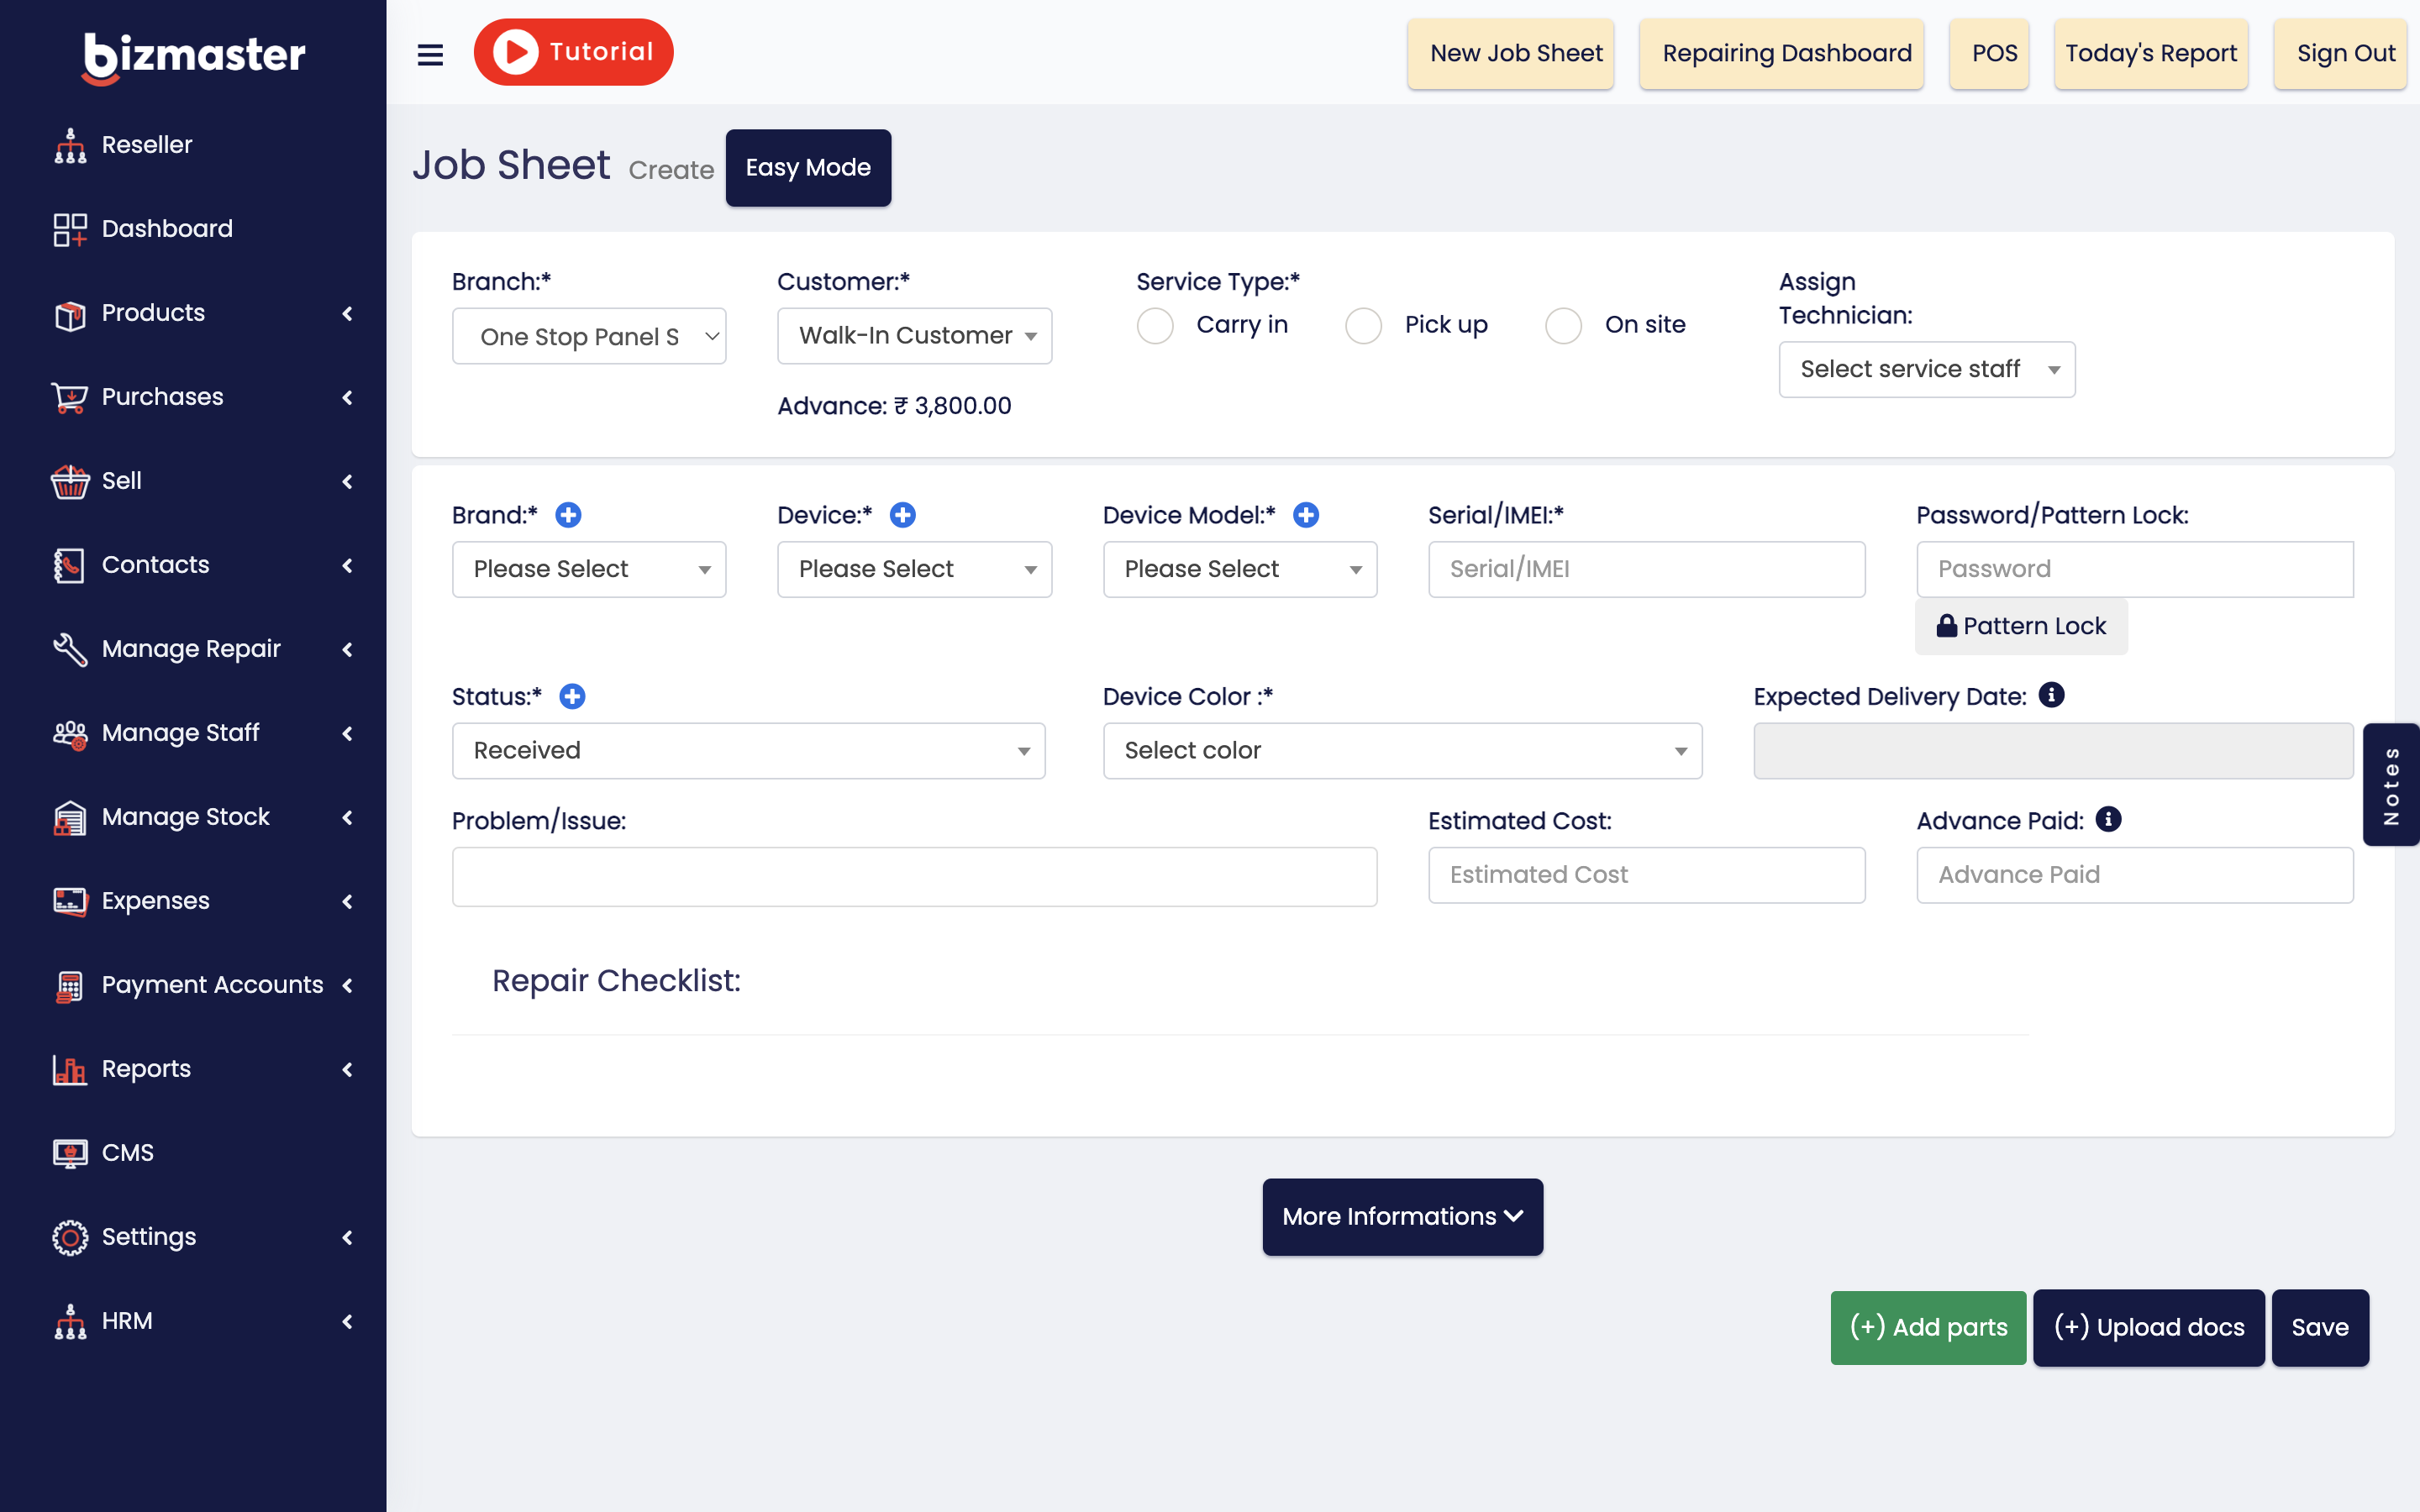Expand the Reports sidebar menu
The image size is (2420, 1512).
click(347, 1069)
